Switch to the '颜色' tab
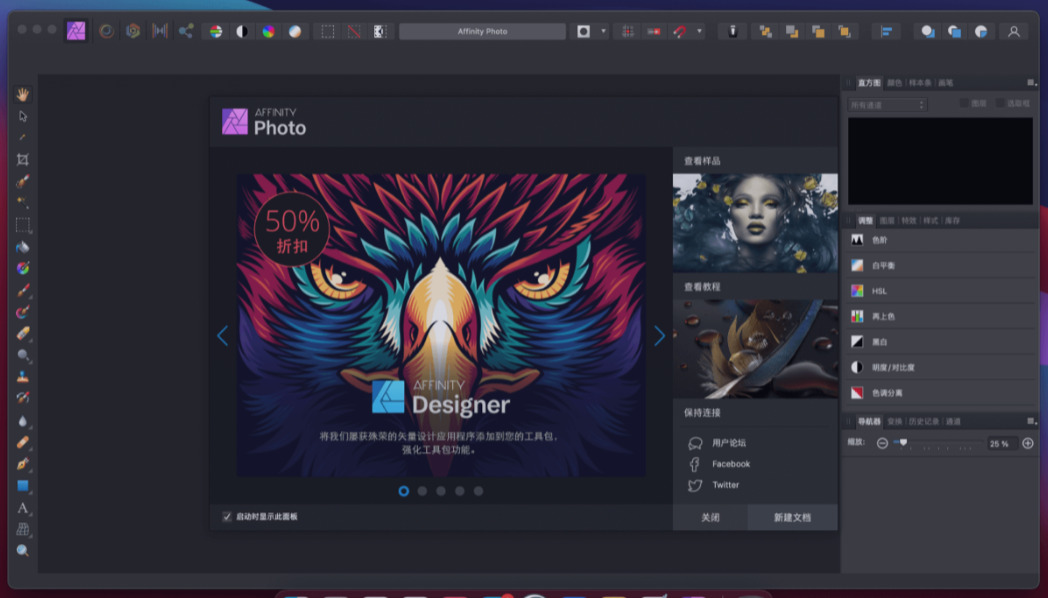The image size is (1048, 598). point(894,83)
